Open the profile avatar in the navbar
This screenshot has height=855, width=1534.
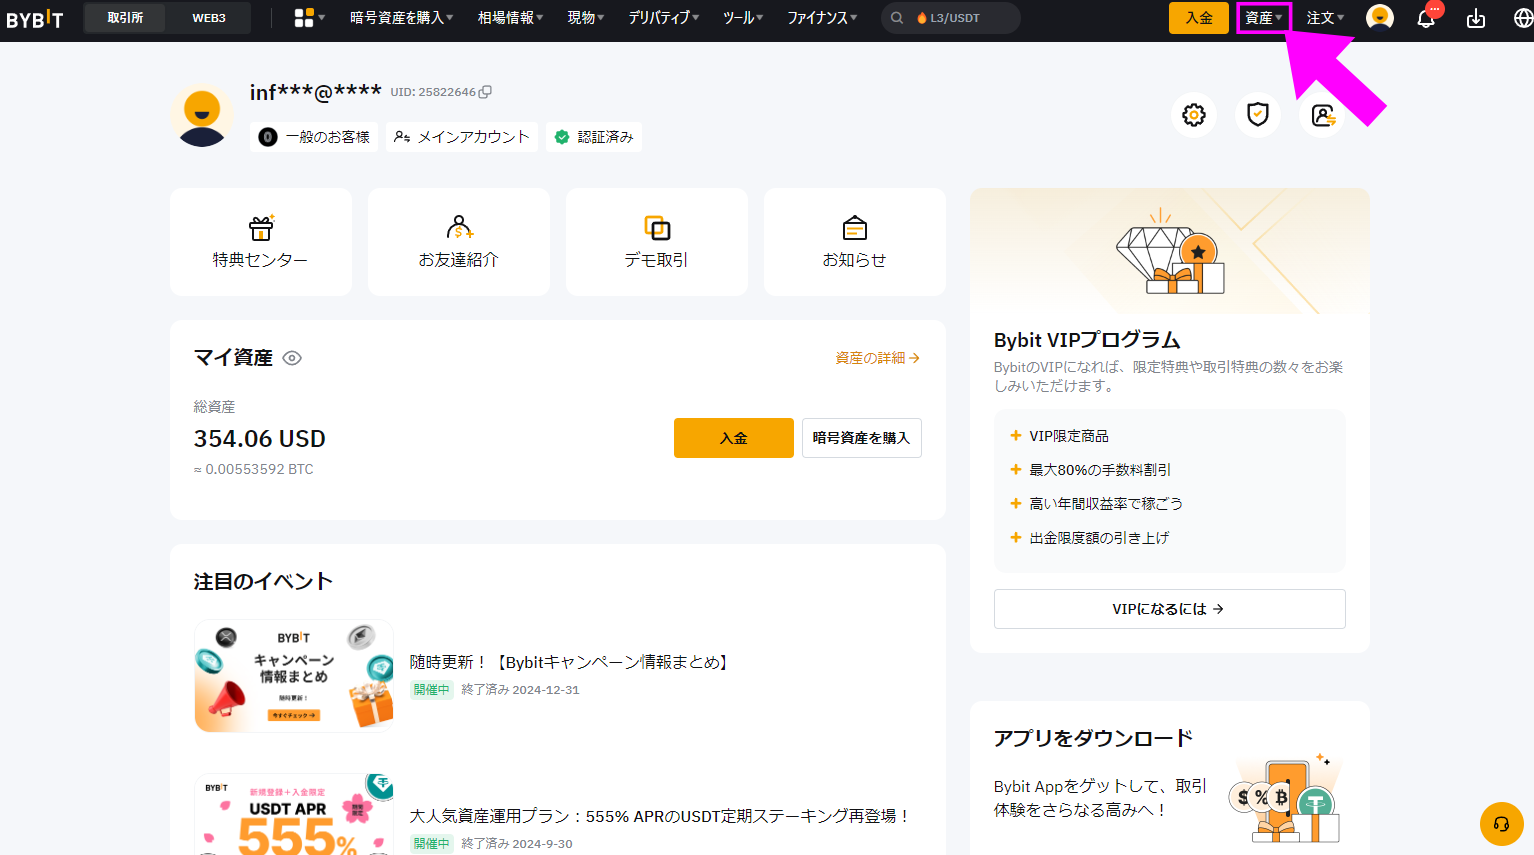1380,18
